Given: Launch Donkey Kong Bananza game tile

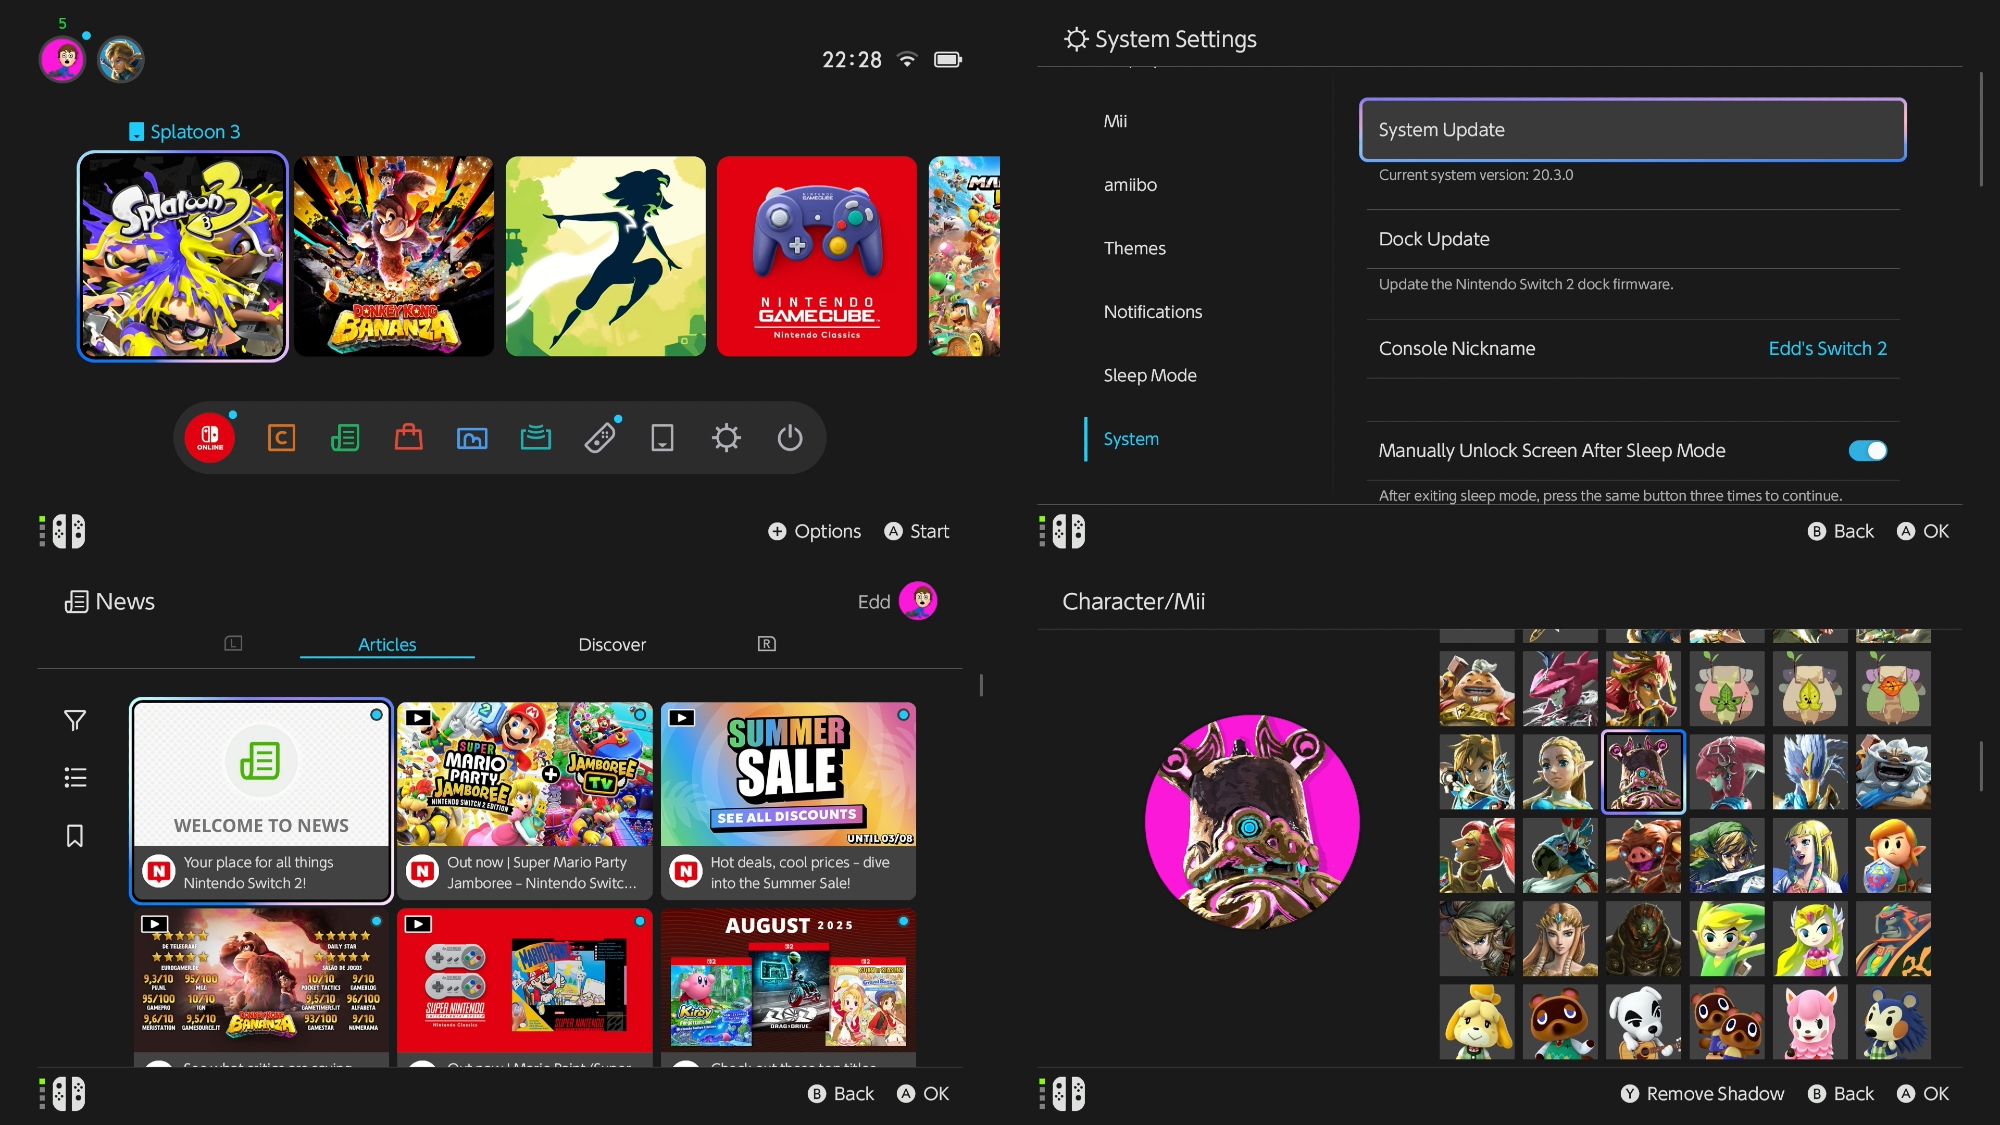Looking at the screenshot, I should pos(394,256).
